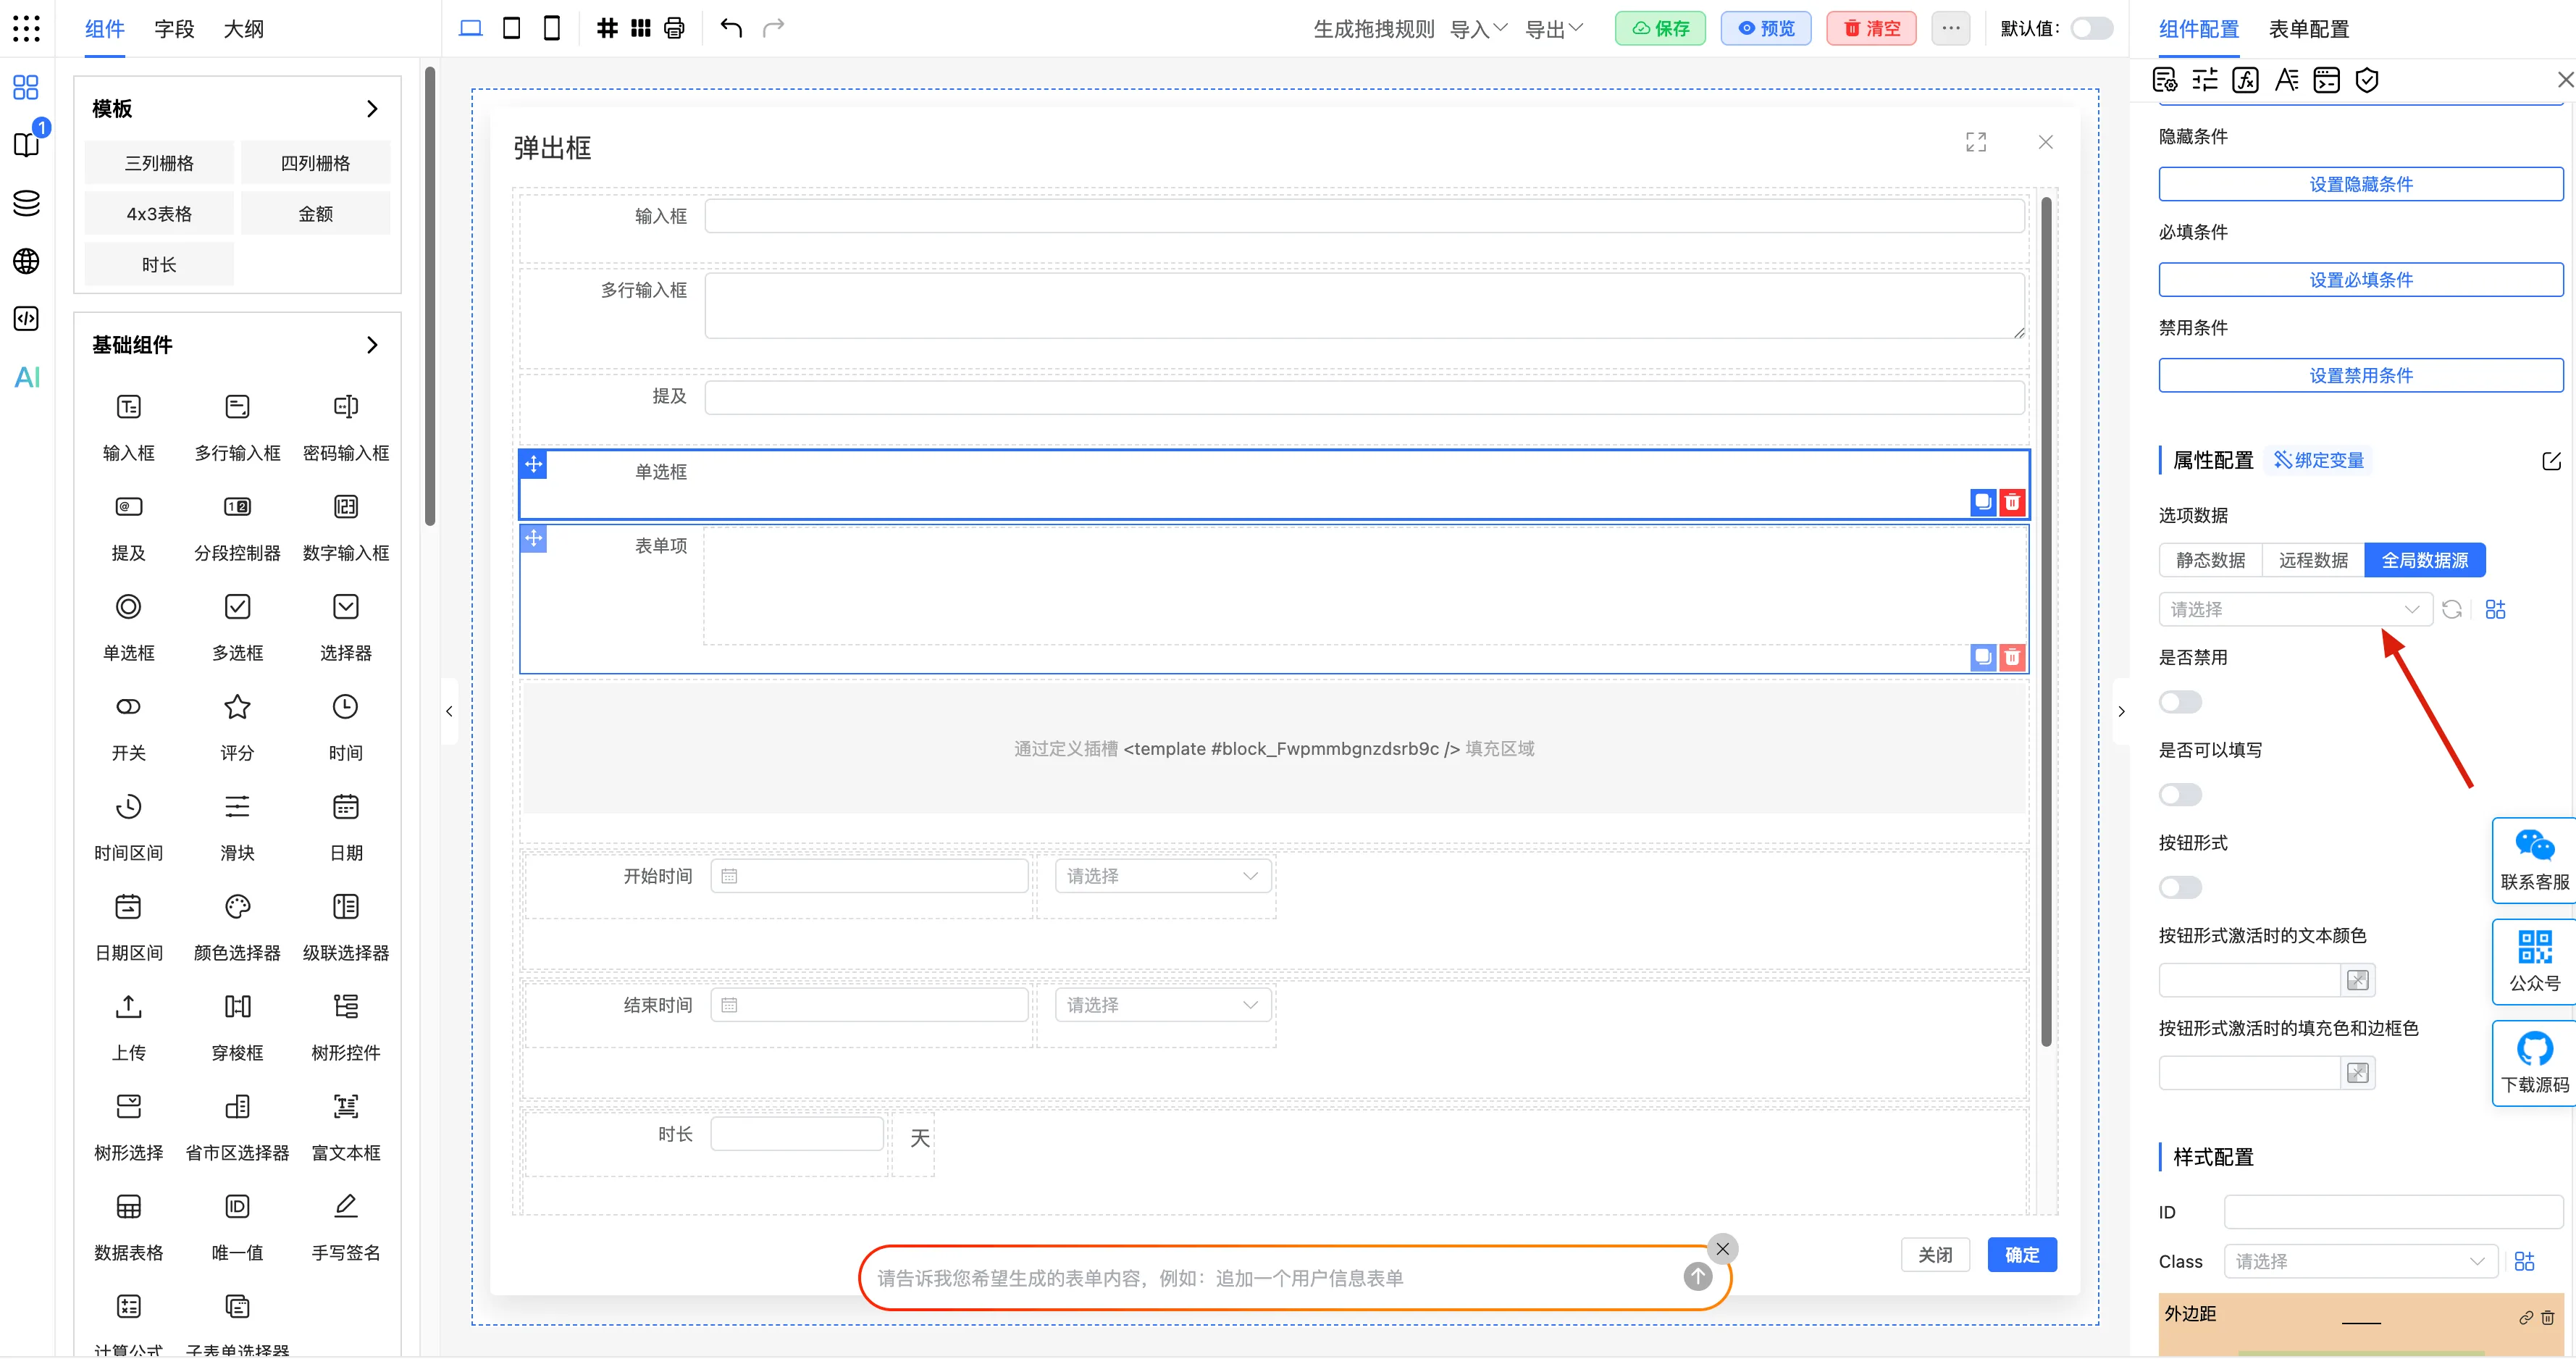Switch to mobile phone preview icon
2576x1359 pixels.
pyautogui.click(x=551, y=28)
